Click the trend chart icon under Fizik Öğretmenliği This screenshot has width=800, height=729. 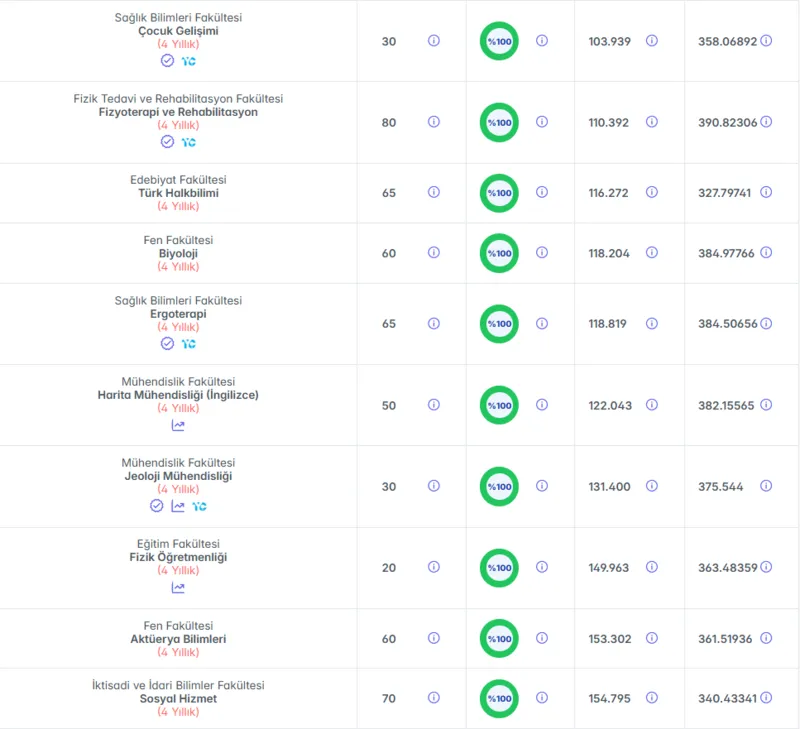pyautogui.click(x=178, y=587)
